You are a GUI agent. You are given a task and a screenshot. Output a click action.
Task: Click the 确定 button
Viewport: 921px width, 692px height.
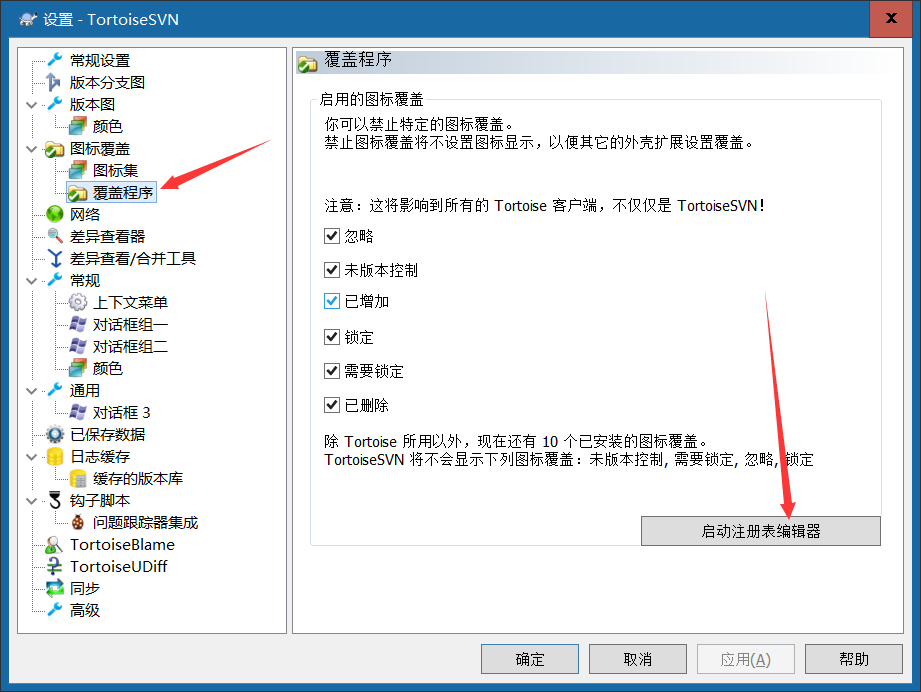530,659
